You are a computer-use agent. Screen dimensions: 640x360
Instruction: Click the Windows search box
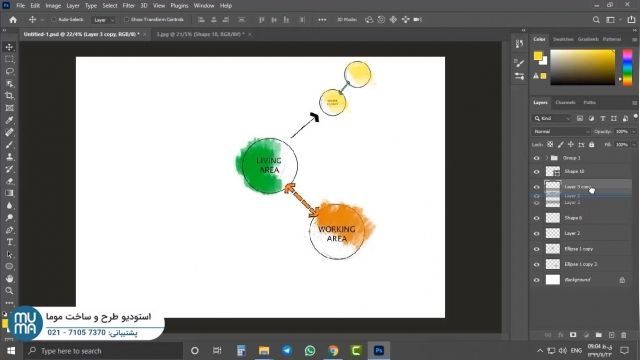coord(103,351)
